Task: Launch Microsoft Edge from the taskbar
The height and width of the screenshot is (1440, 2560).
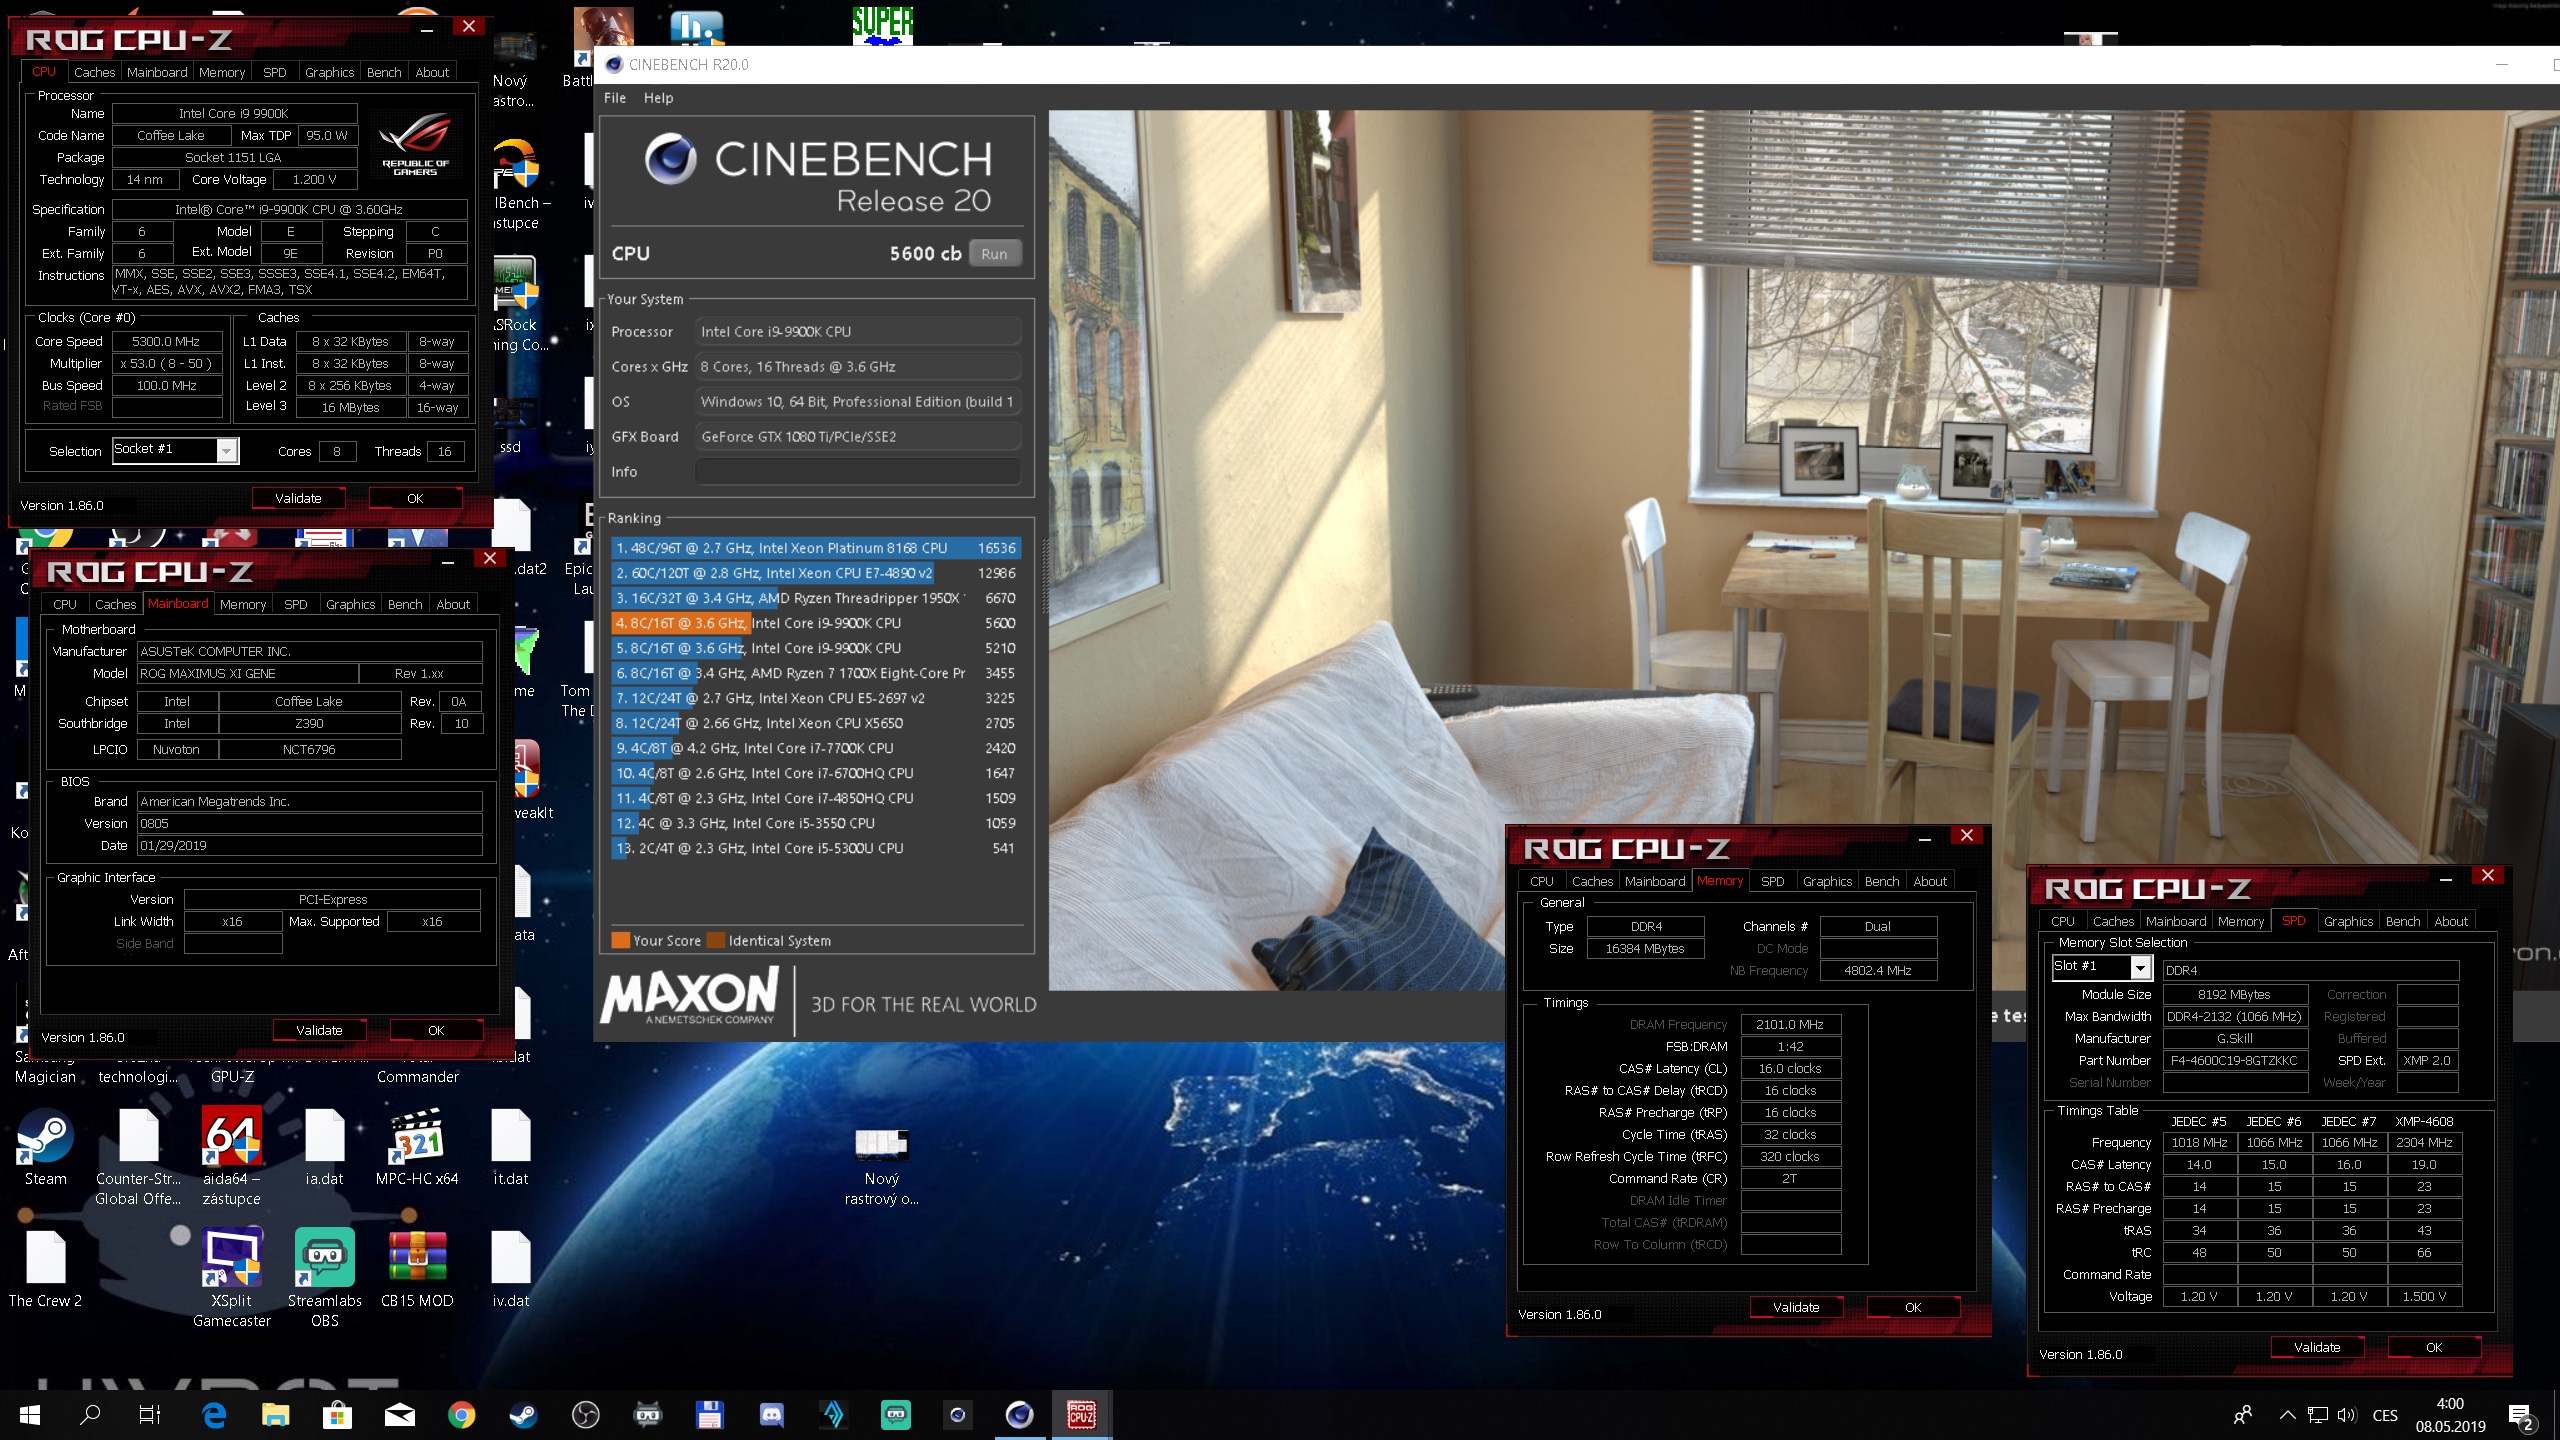Action: coord(214,1414)
